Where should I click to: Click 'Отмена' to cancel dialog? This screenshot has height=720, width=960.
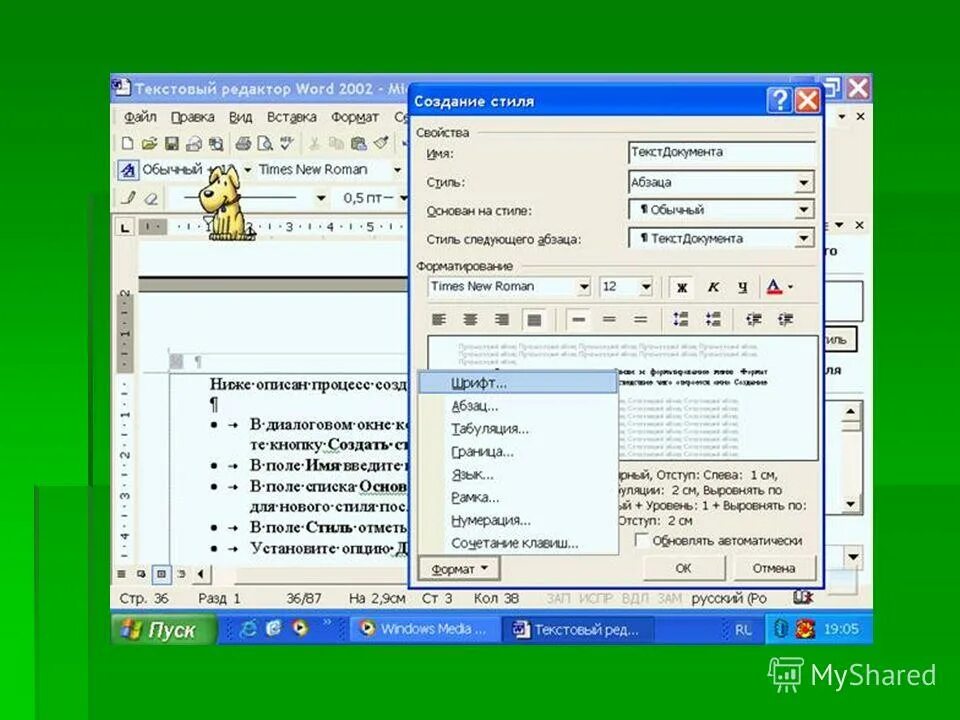[x=774, y=568]
